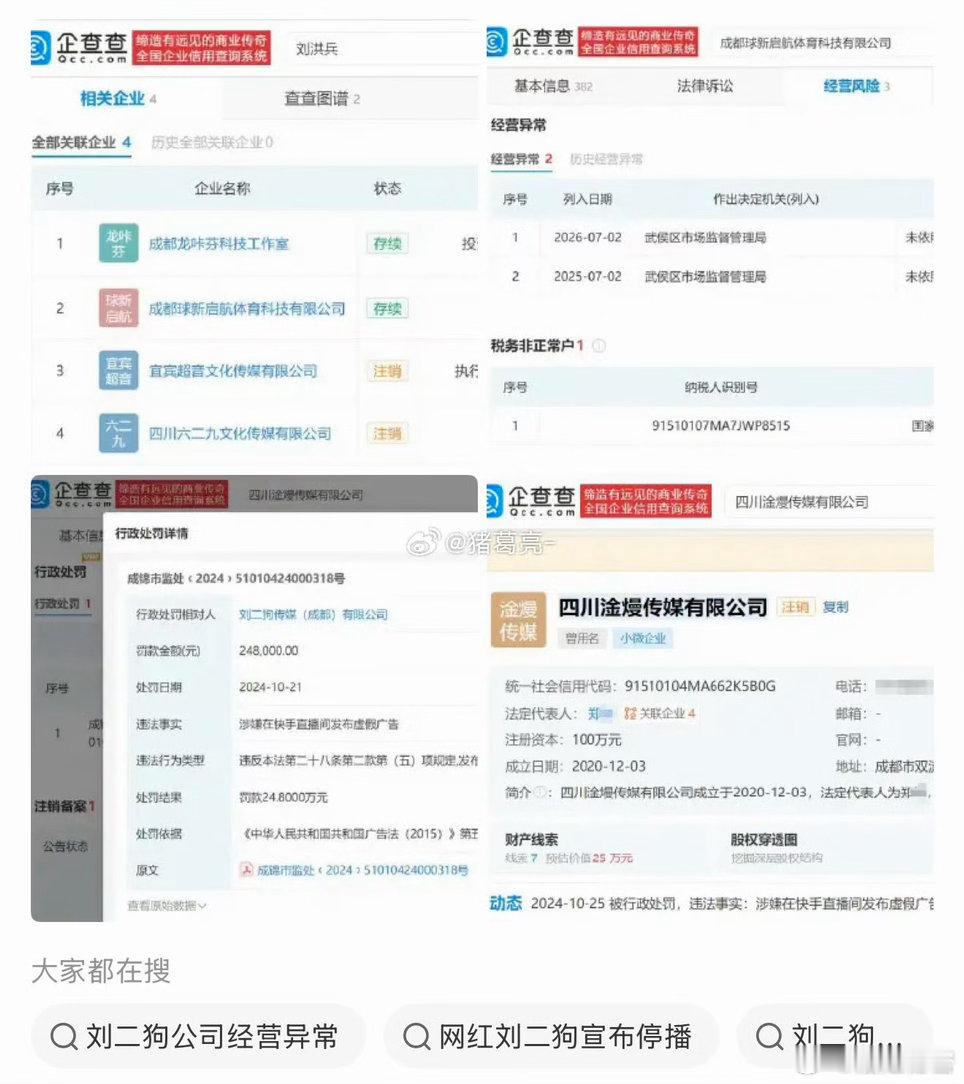Click the 2024-10-21 penalty date value
The image size is (964, 1084).
(x=270, y=687)
